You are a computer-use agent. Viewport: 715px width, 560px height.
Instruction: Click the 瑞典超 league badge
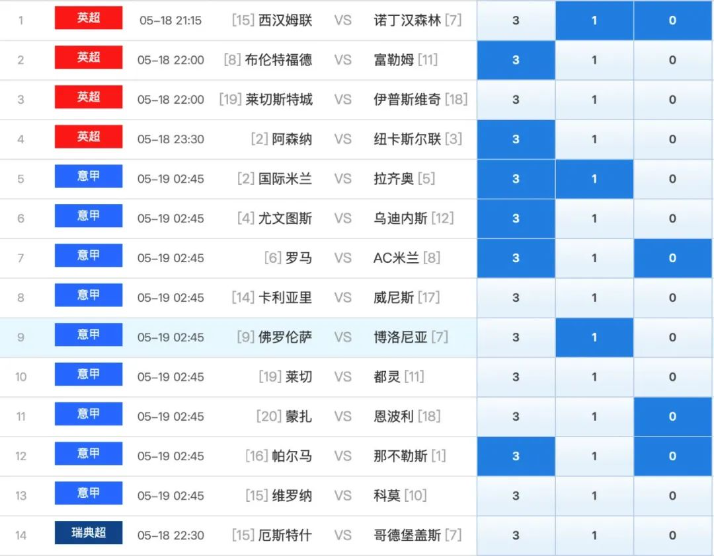point(88,533)
